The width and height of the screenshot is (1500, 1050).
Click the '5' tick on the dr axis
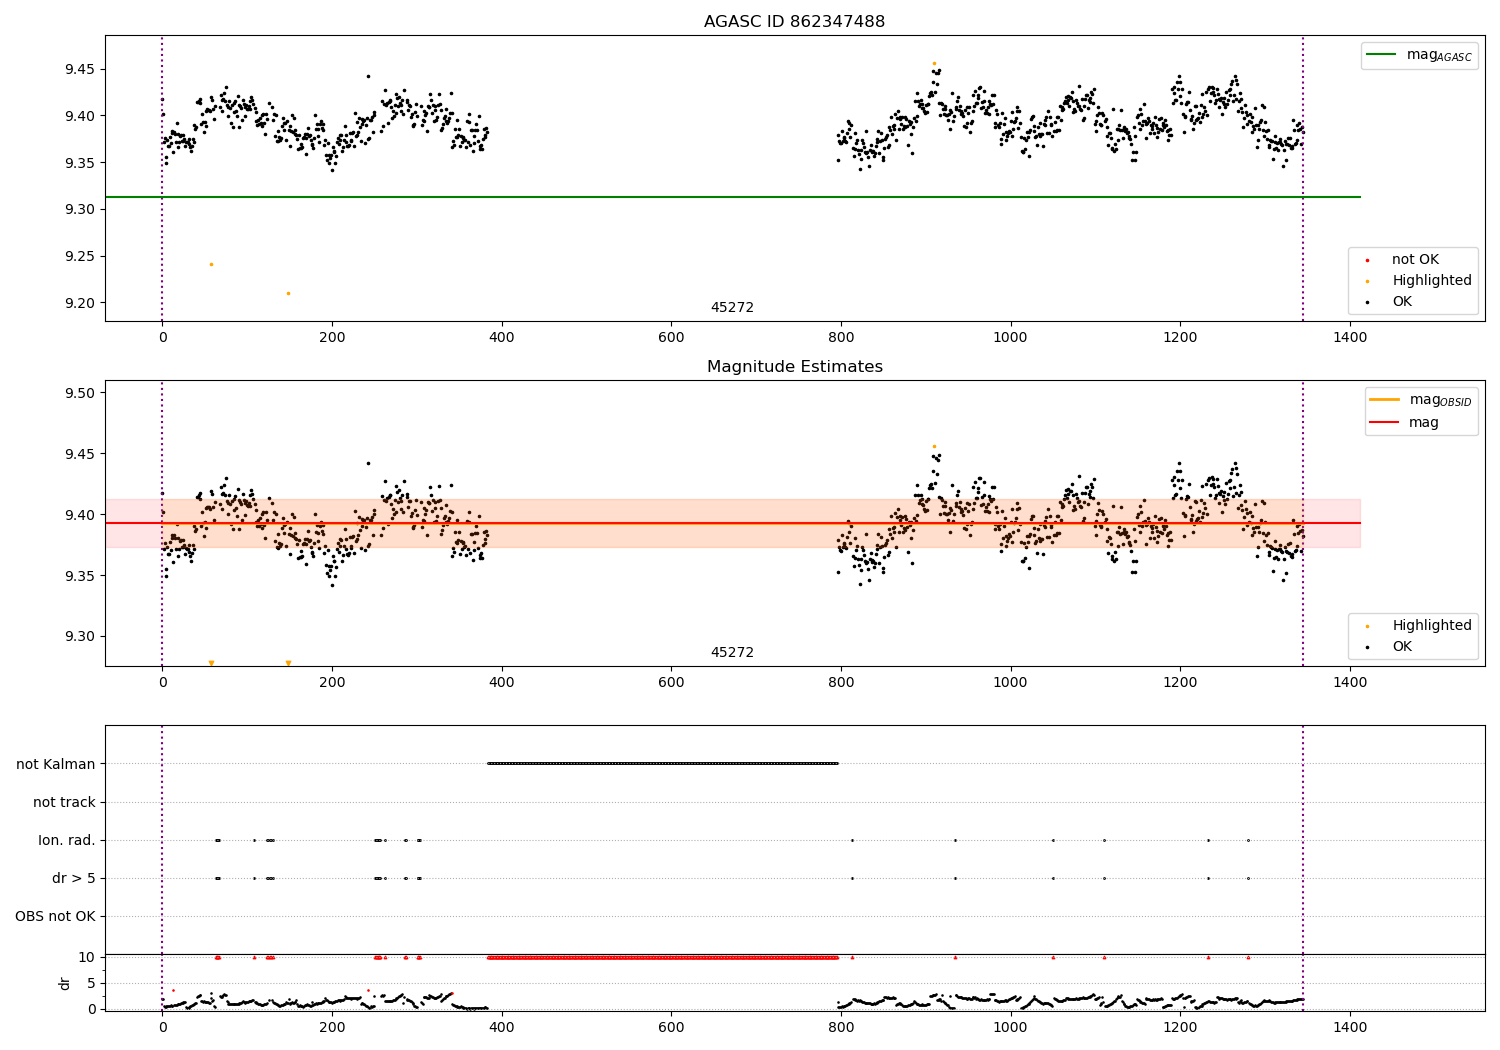click(x=91, y=983)
